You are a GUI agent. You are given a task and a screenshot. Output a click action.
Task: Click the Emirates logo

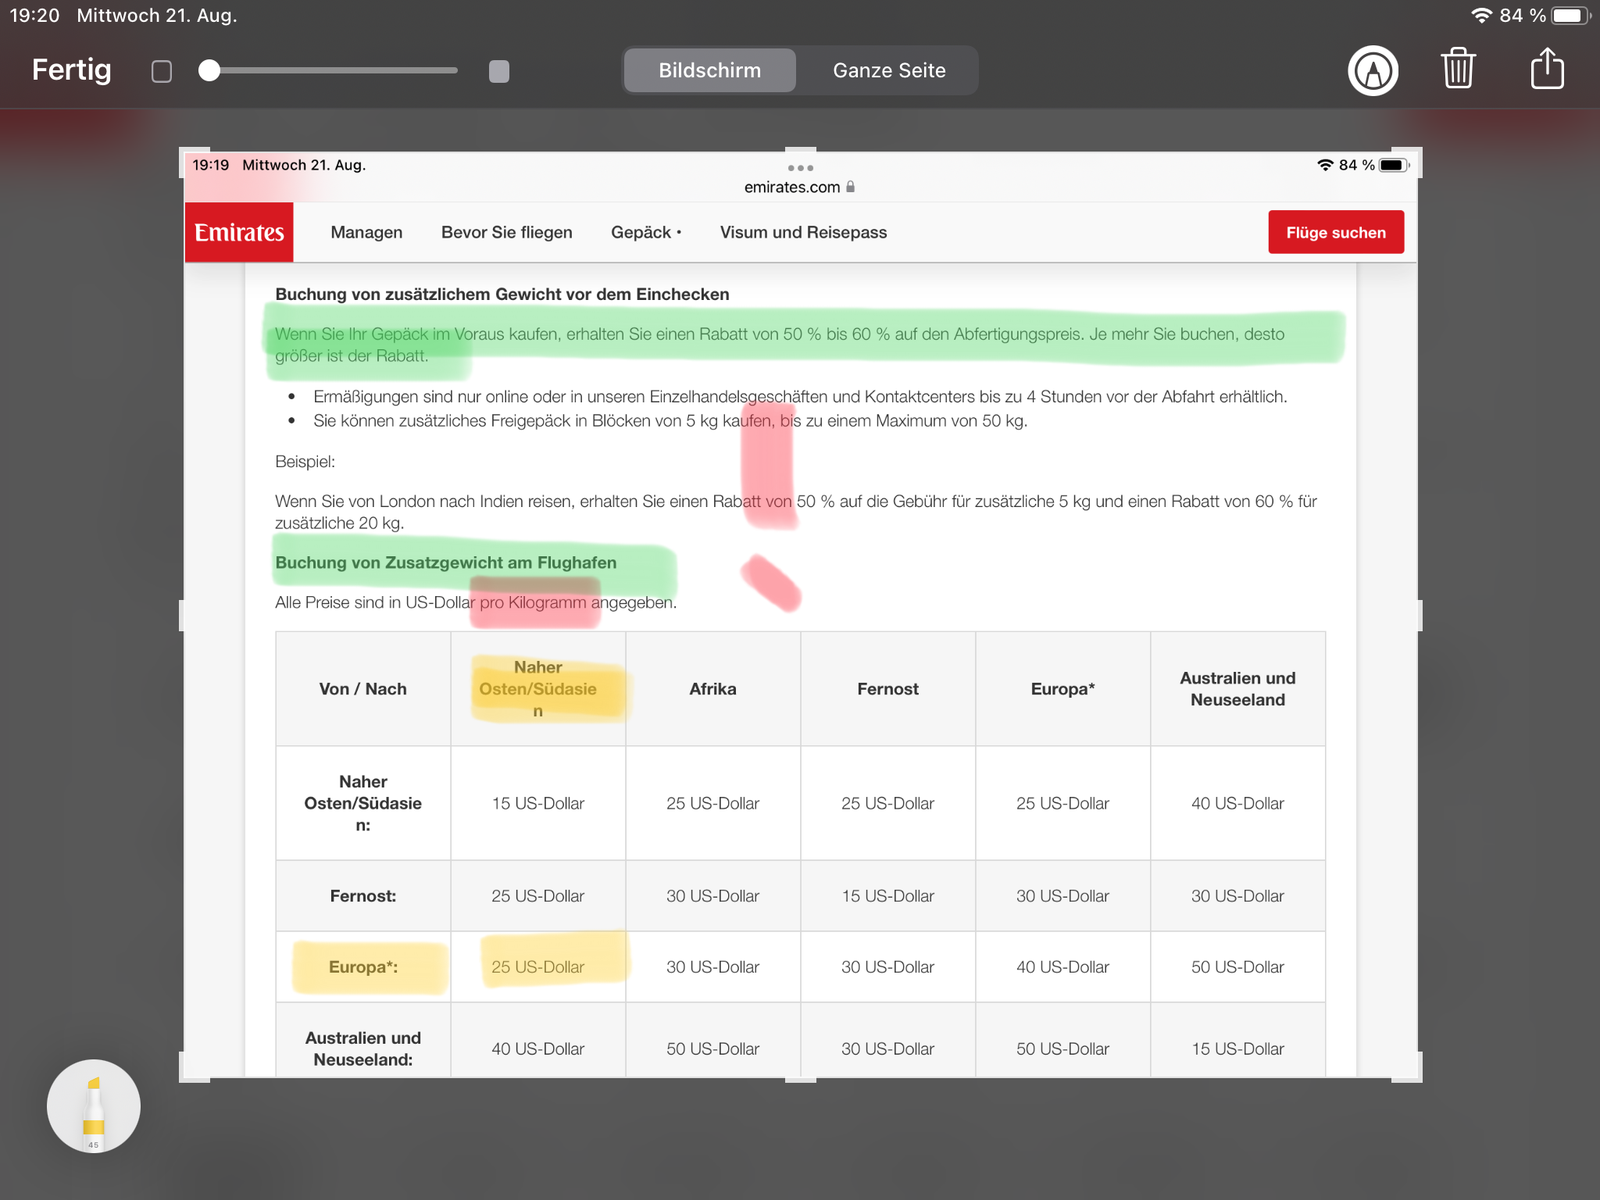click(239, 232)
